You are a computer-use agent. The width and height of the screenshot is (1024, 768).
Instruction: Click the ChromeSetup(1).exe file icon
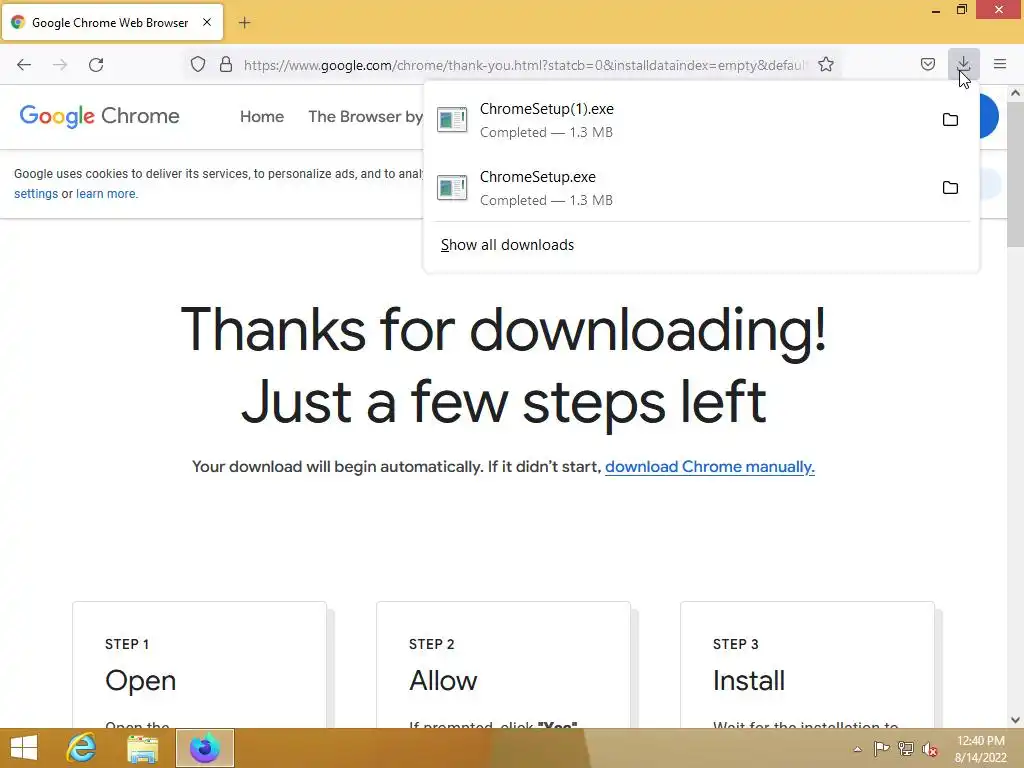pos(452,120)
